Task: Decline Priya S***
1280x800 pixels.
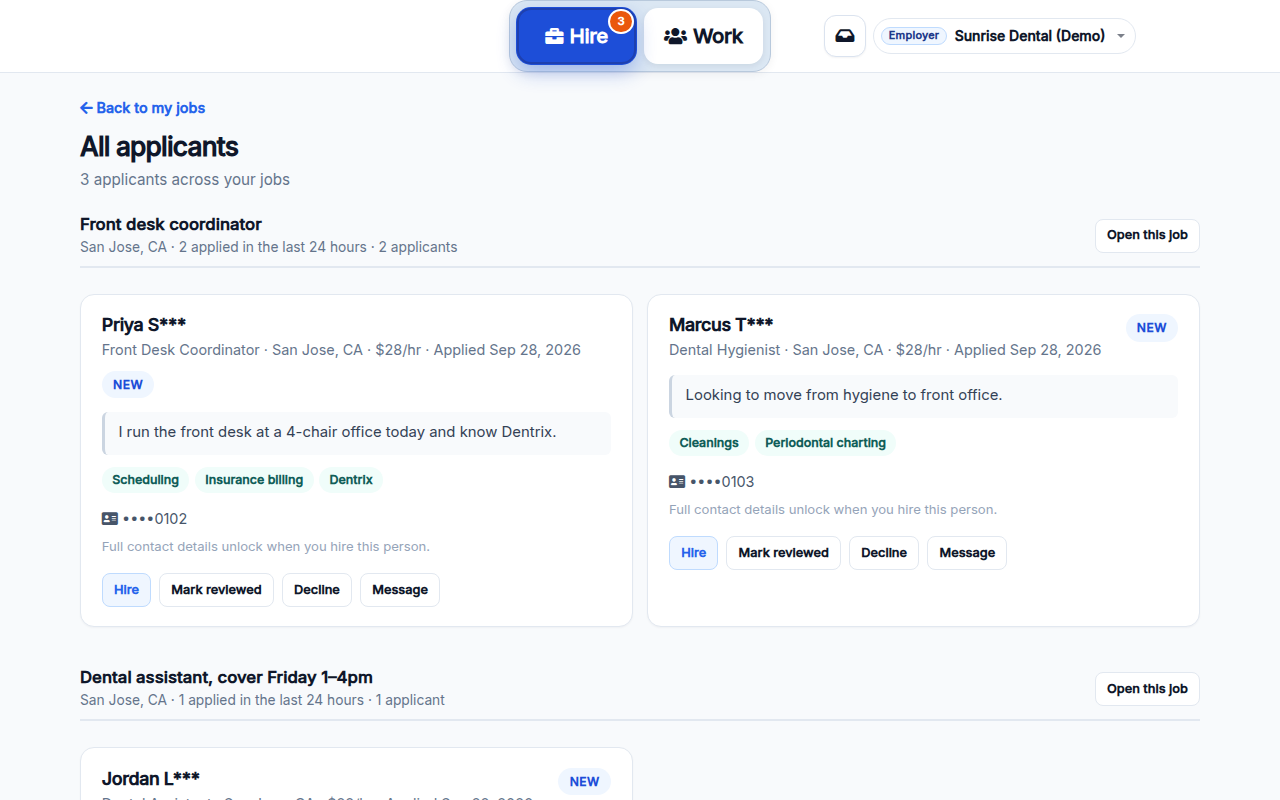Action: pos(317,590)
